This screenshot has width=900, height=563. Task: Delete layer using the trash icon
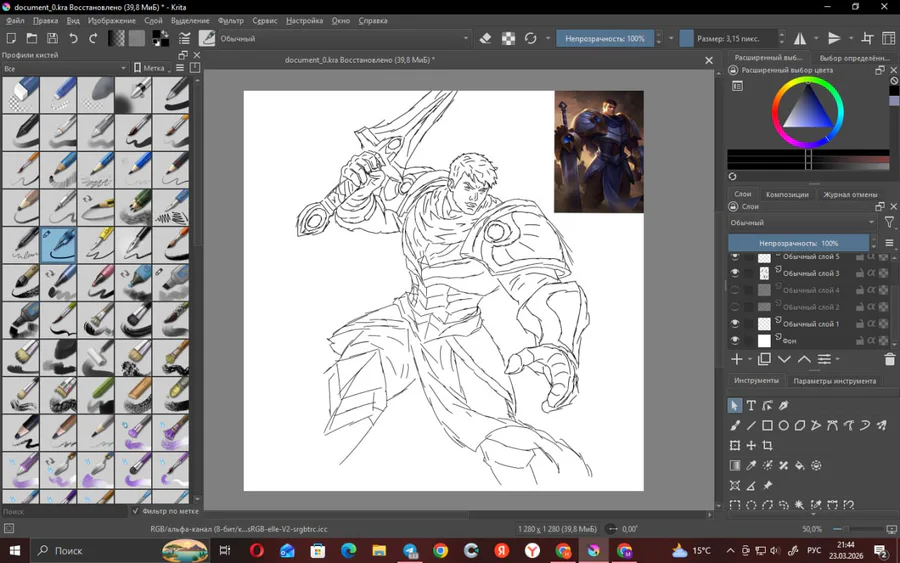pos(889,359)
